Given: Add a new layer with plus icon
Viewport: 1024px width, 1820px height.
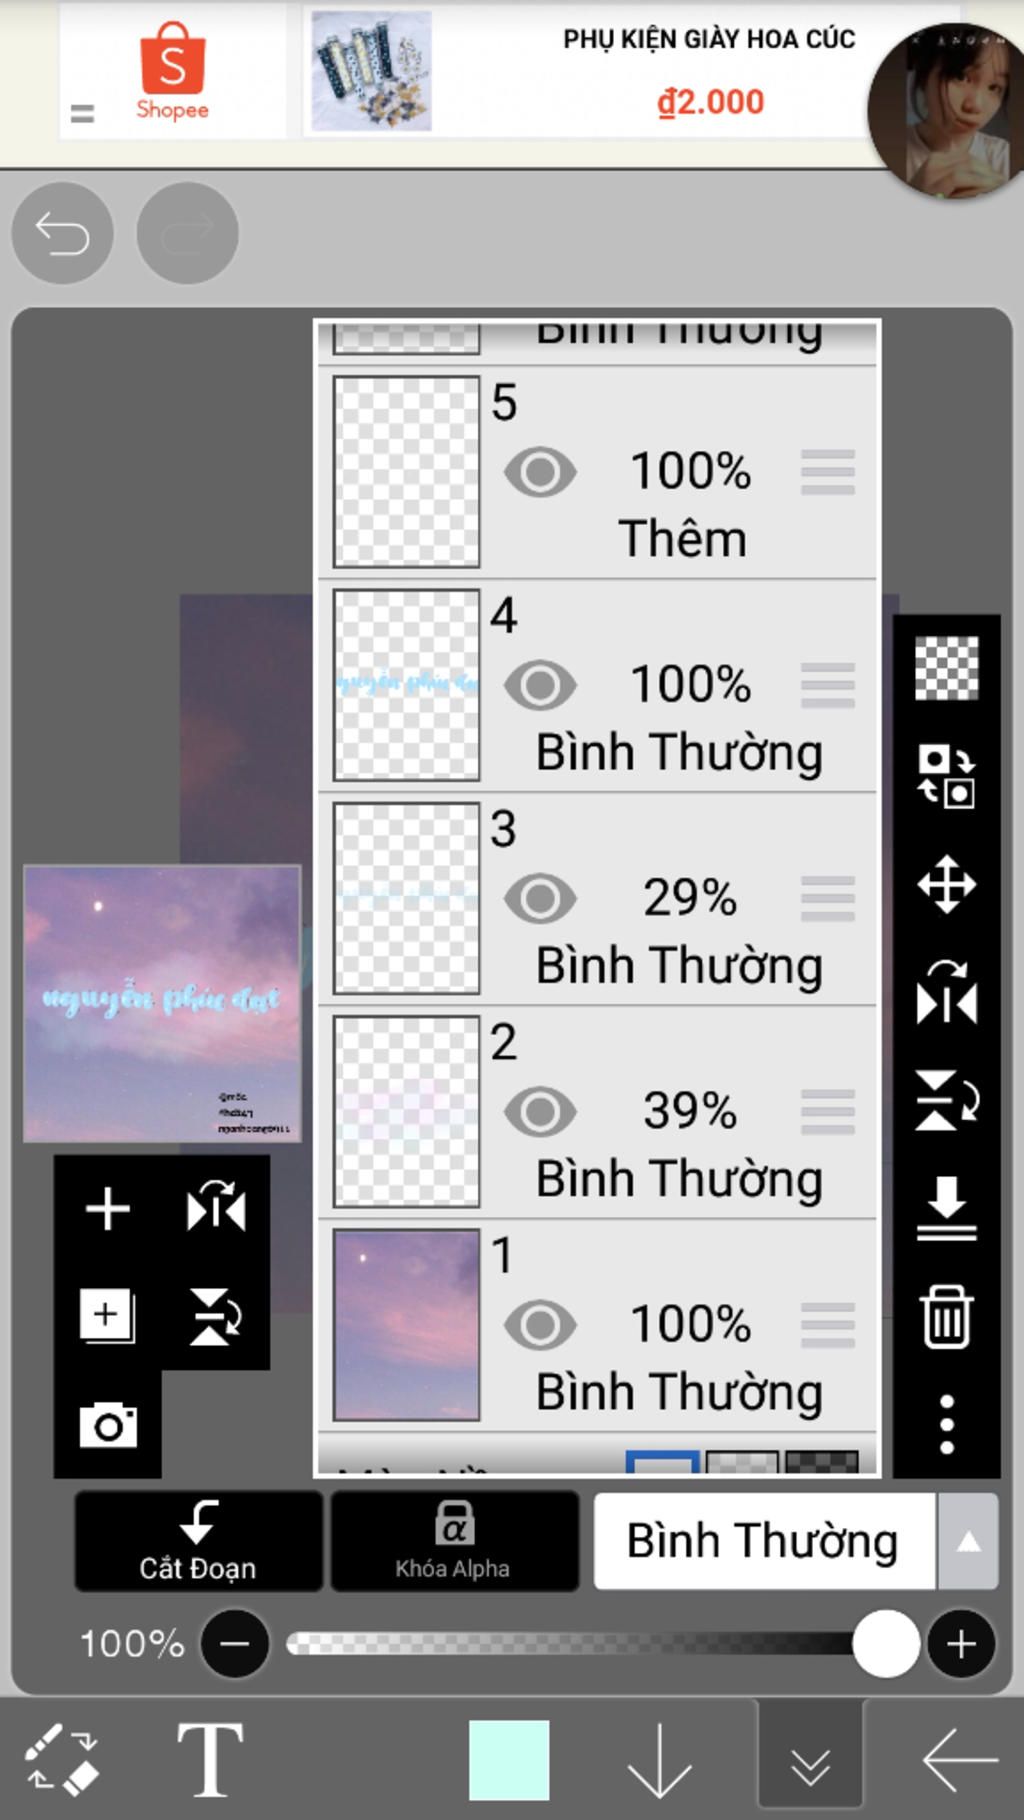Looking at the screenshot, I should (108, 1209).
